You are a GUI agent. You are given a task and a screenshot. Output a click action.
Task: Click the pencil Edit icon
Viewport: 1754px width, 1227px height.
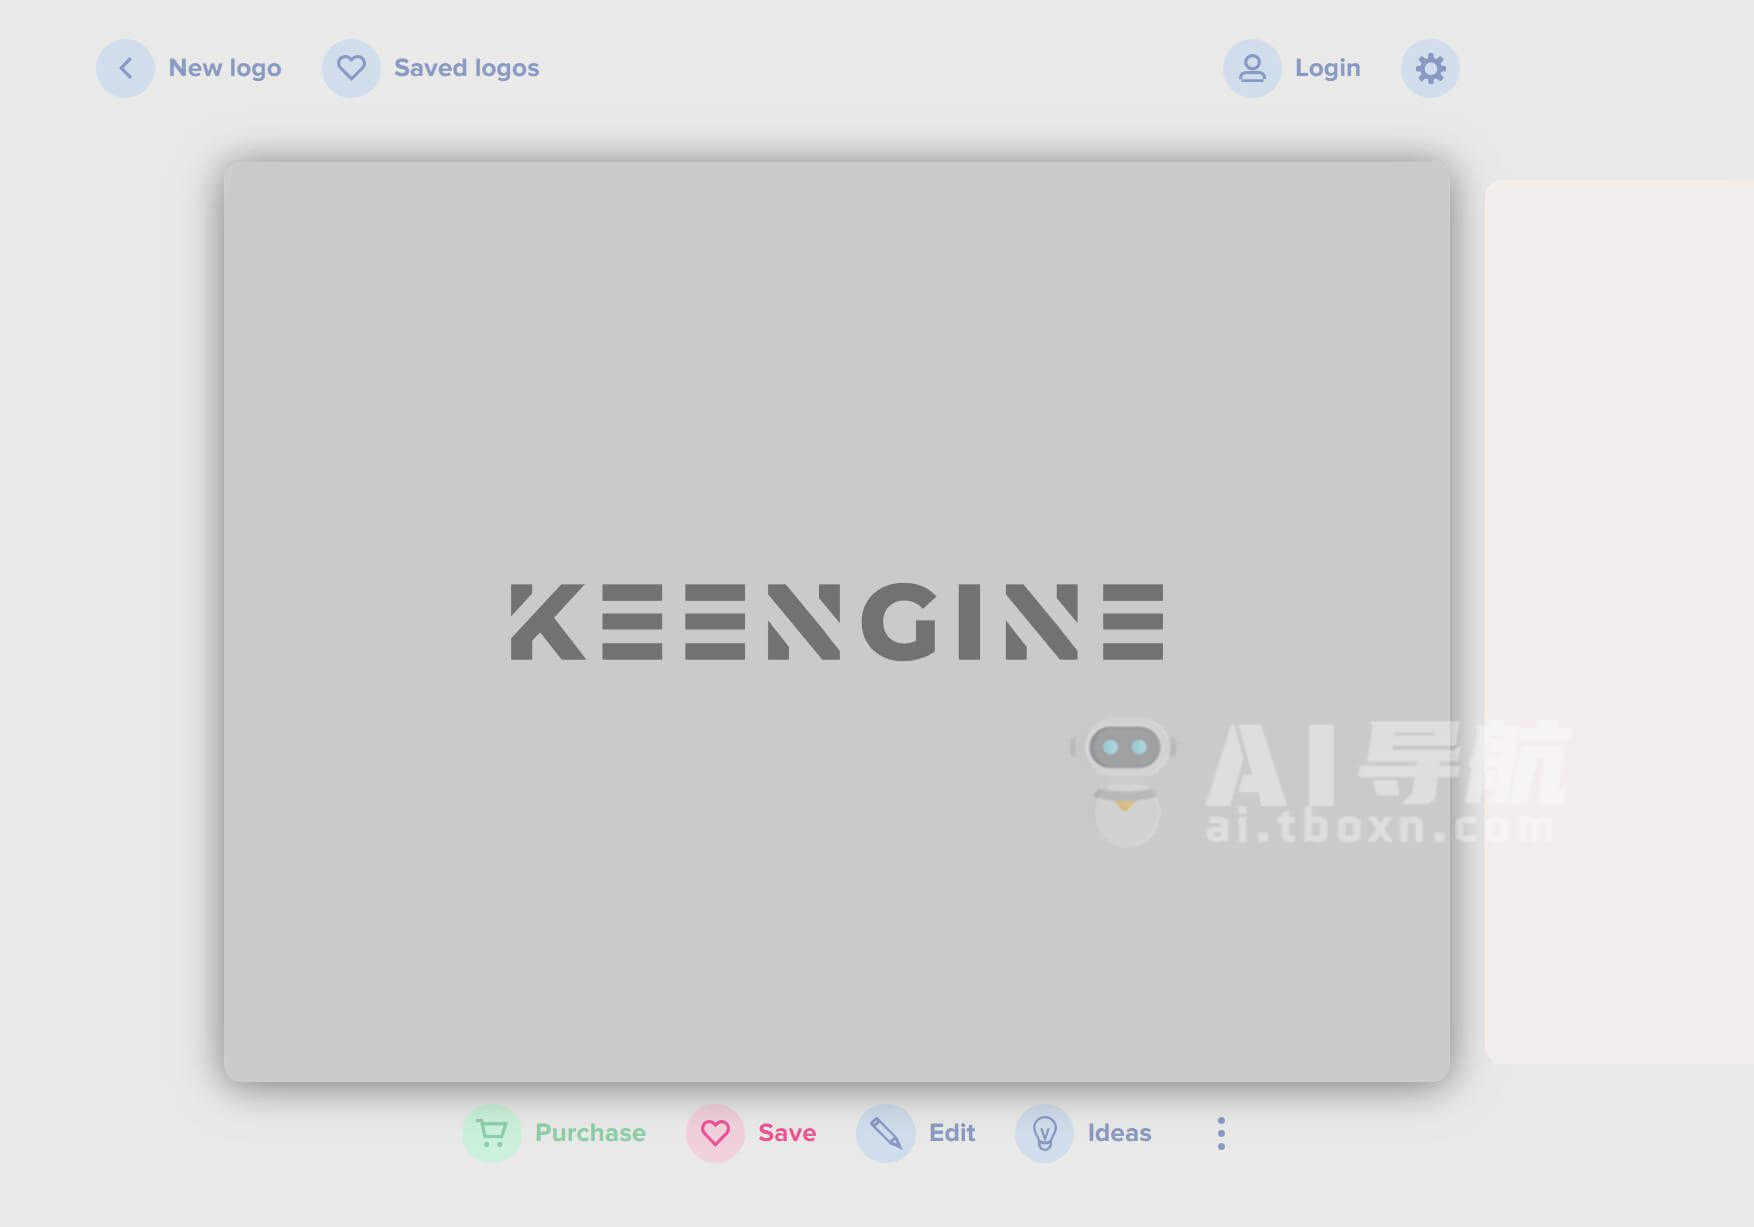pyautogui.click(x=885, y=1133)
